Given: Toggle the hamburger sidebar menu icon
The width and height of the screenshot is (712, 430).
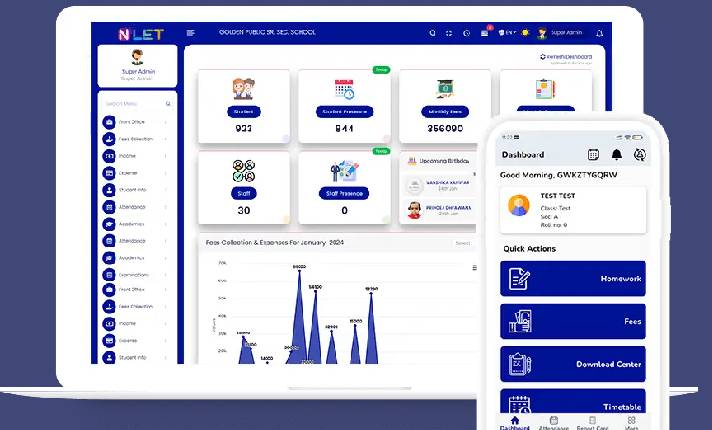Looking at the screenshot, I should (191, 33).
